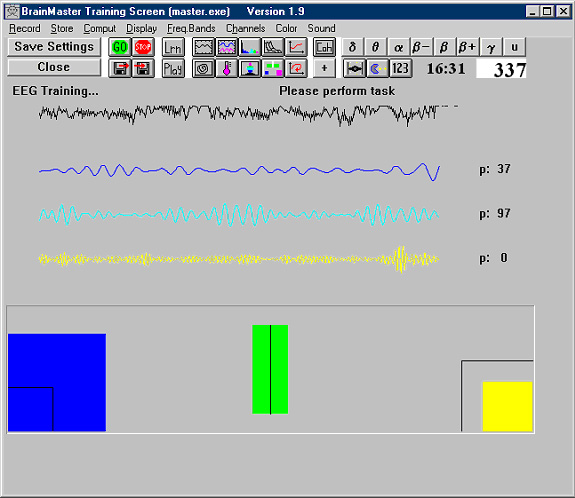Click the yellow feedback square
Screen dimensions: 575x498
coord(508,406)
